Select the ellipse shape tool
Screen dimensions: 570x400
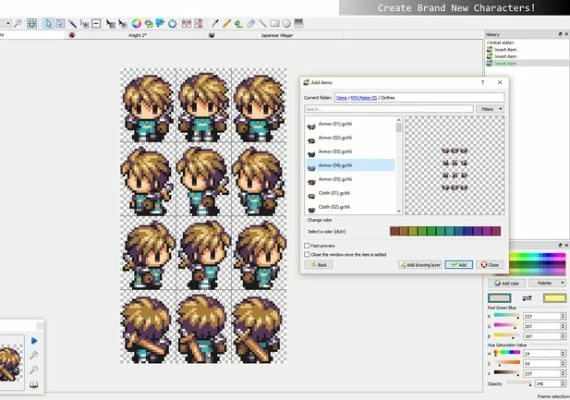coord(286,24)
